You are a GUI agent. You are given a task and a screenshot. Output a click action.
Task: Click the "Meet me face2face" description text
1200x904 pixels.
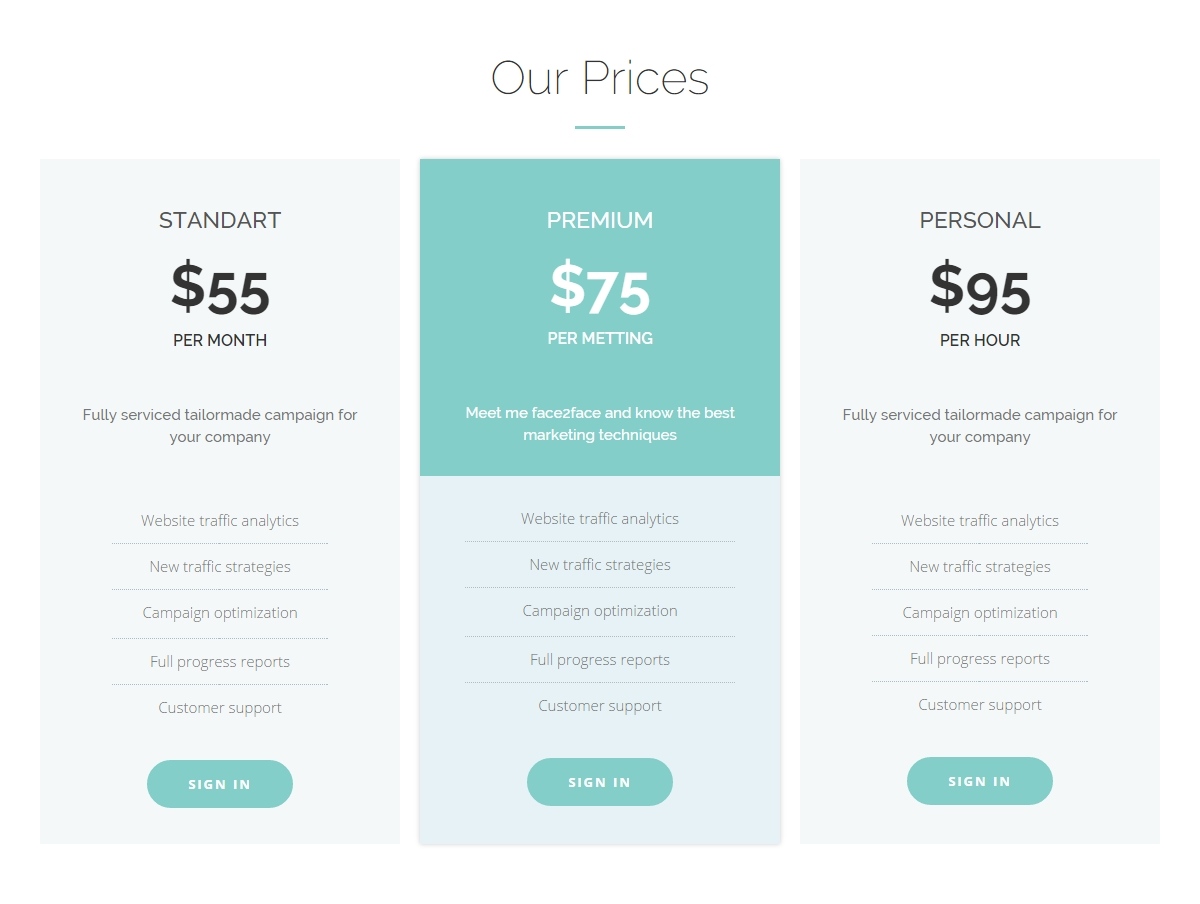[600, 424]
